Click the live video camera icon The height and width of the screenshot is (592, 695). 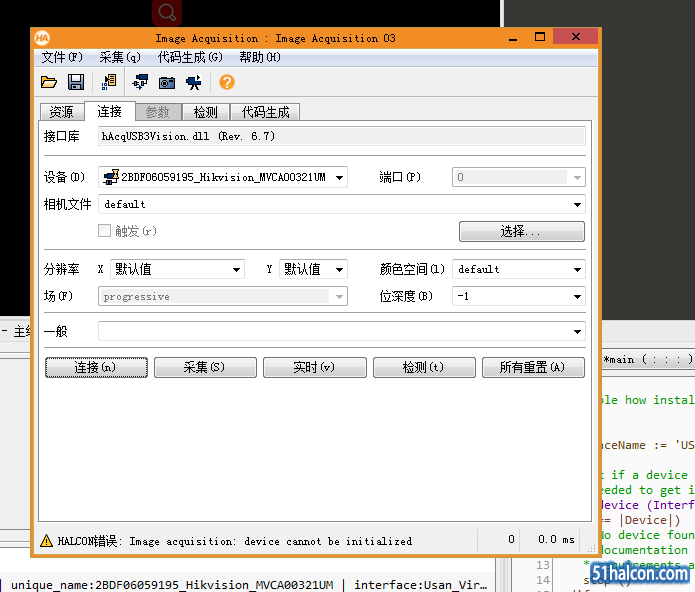click(x=194, y=82)
